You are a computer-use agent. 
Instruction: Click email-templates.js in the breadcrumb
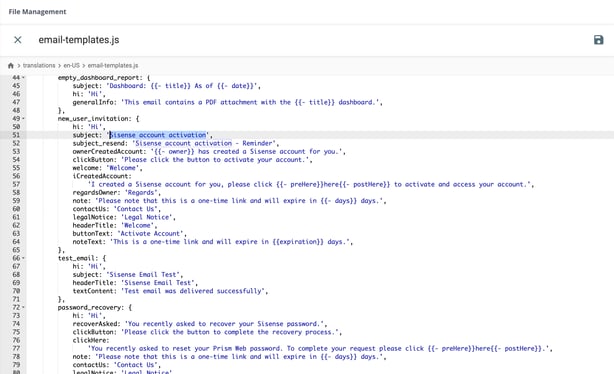(x=113, y=65)
